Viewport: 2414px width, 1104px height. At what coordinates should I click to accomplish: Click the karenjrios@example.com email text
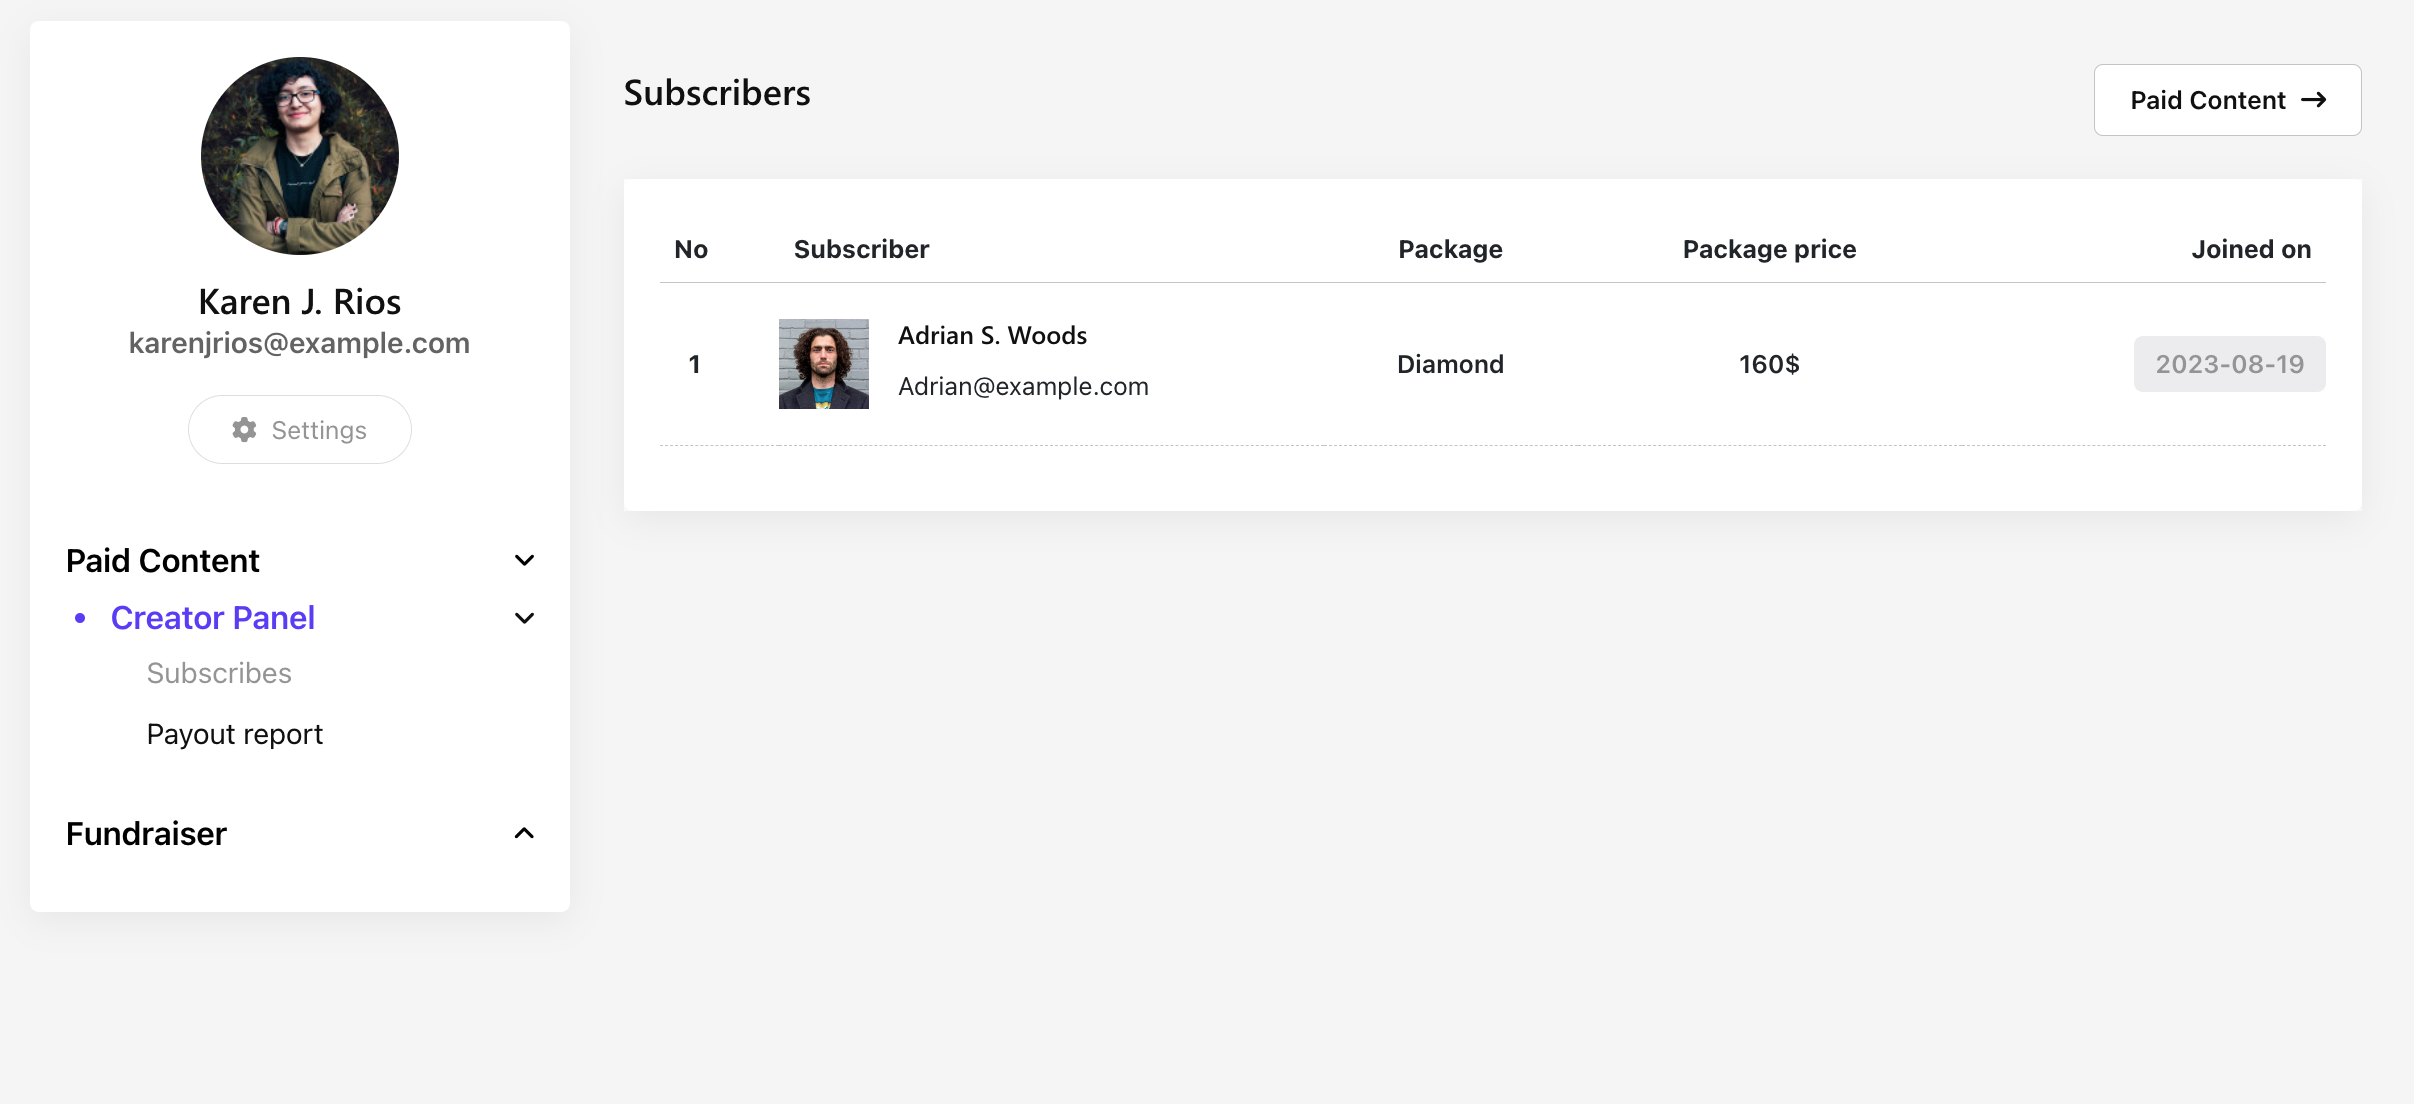tap(299, 344)
